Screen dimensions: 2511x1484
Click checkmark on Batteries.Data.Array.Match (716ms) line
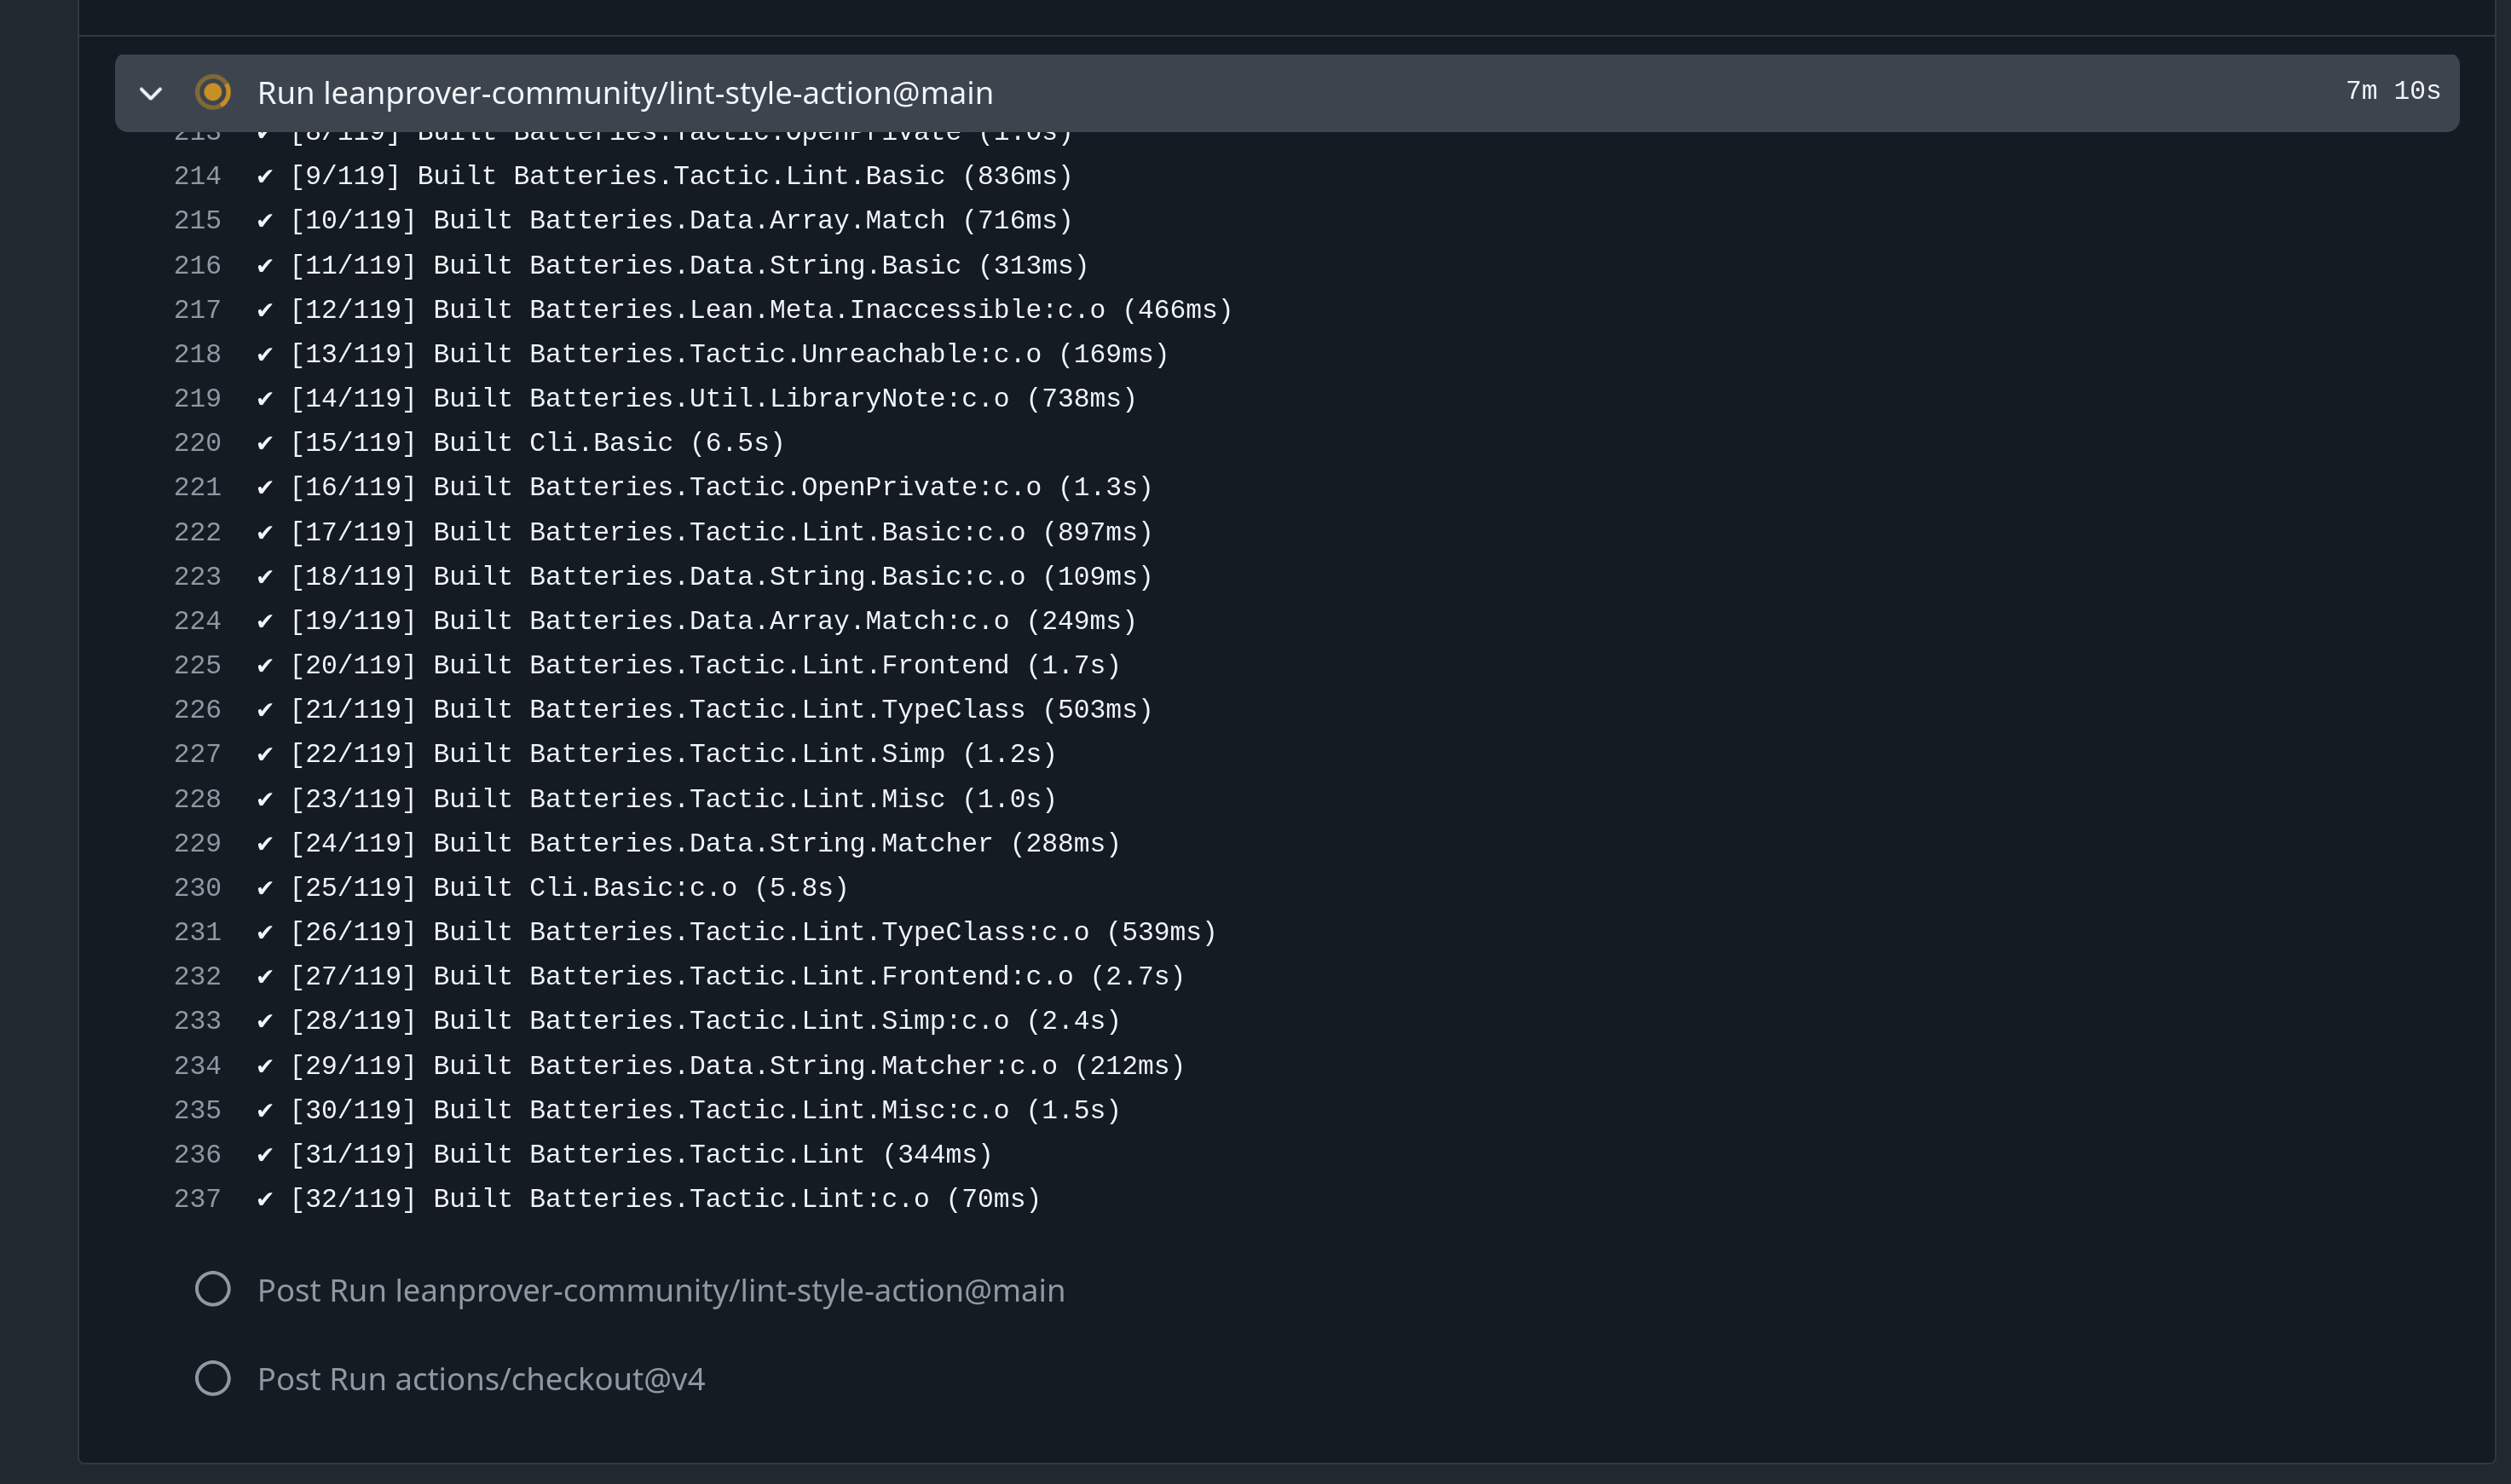[265, 220]
